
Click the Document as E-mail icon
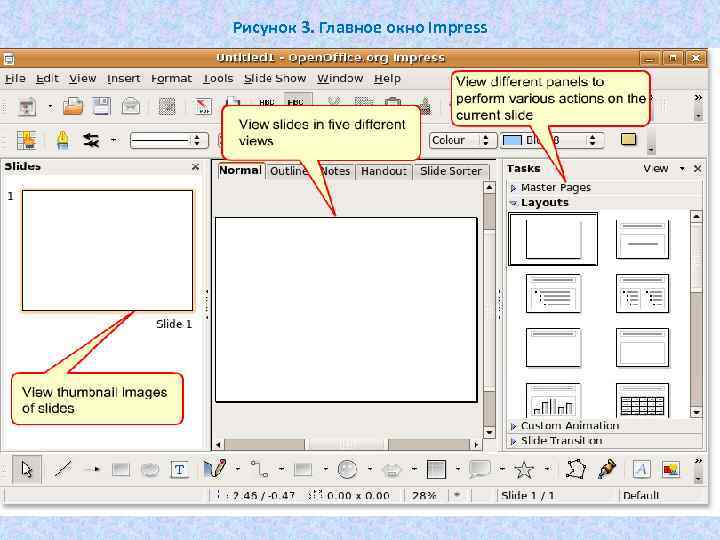coord(131,106)
